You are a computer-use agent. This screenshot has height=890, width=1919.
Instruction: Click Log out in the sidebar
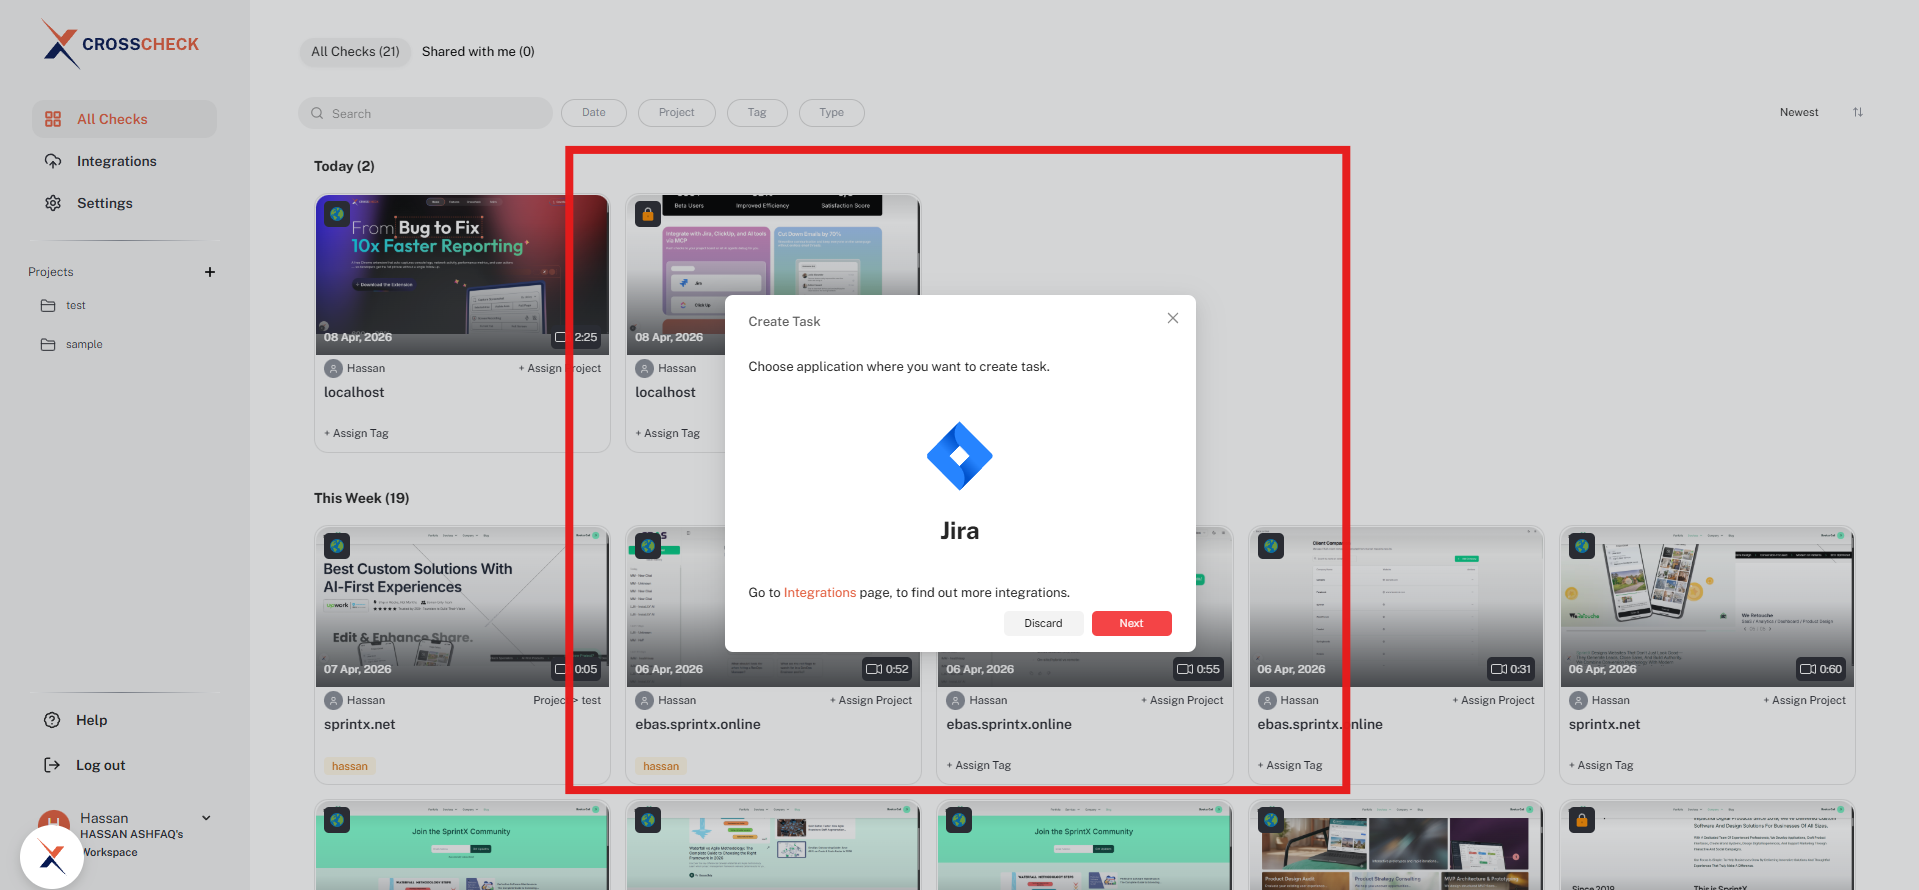pyautogui.click(x=100, y=765)
